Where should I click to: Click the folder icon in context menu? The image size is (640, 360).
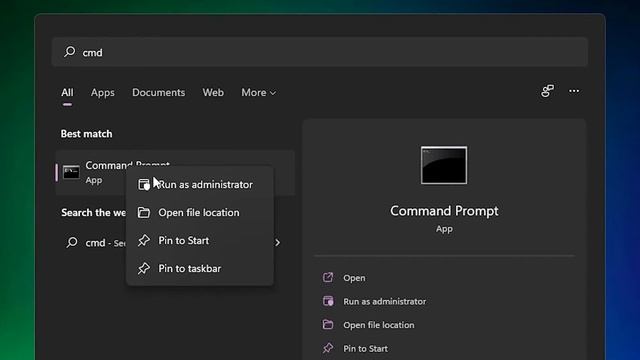pos(144,212)
